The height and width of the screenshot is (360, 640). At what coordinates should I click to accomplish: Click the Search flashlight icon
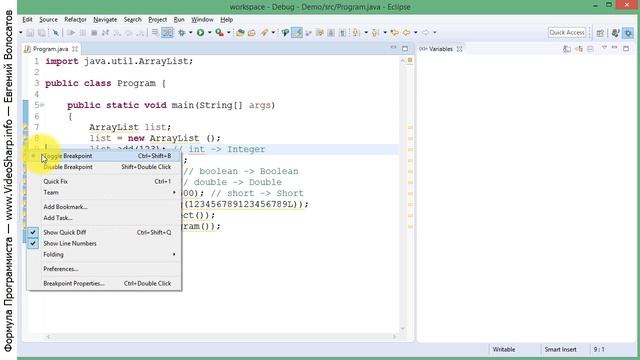(x=264, y=33)
